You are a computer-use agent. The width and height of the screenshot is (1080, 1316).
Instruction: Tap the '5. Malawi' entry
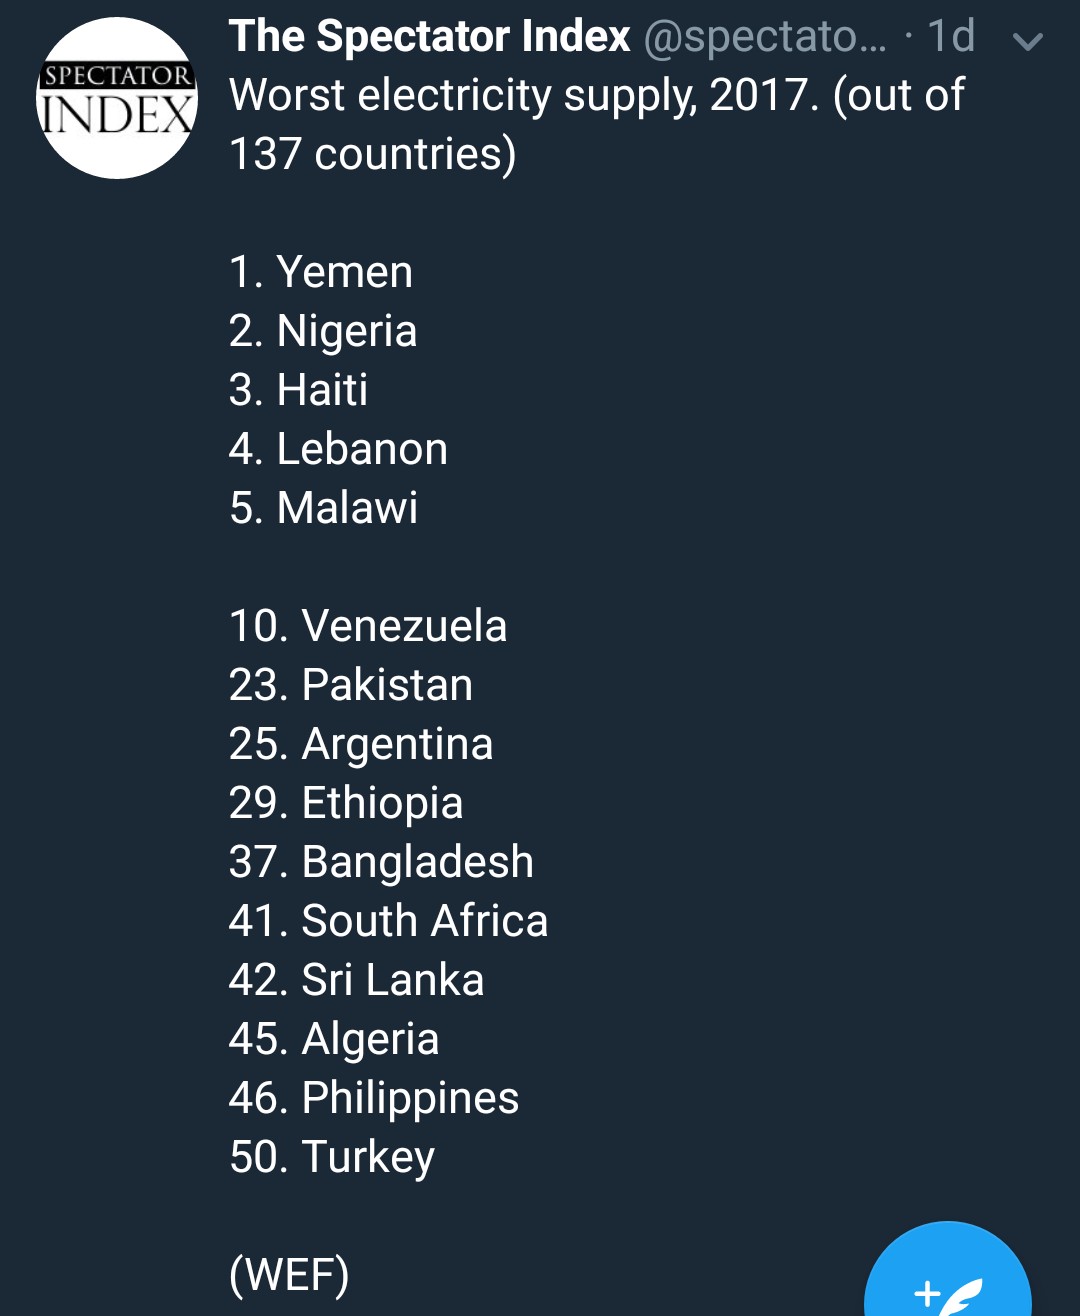coord(324,508)
